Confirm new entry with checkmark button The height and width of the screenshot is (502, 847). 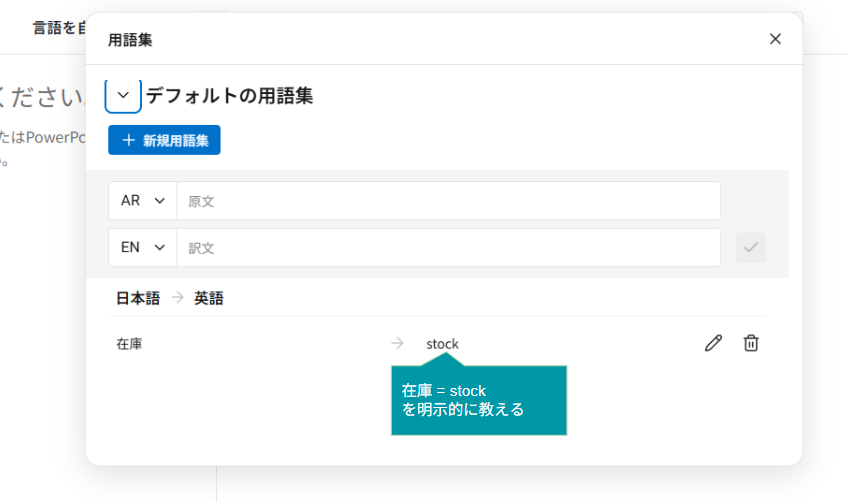point(751,247)
